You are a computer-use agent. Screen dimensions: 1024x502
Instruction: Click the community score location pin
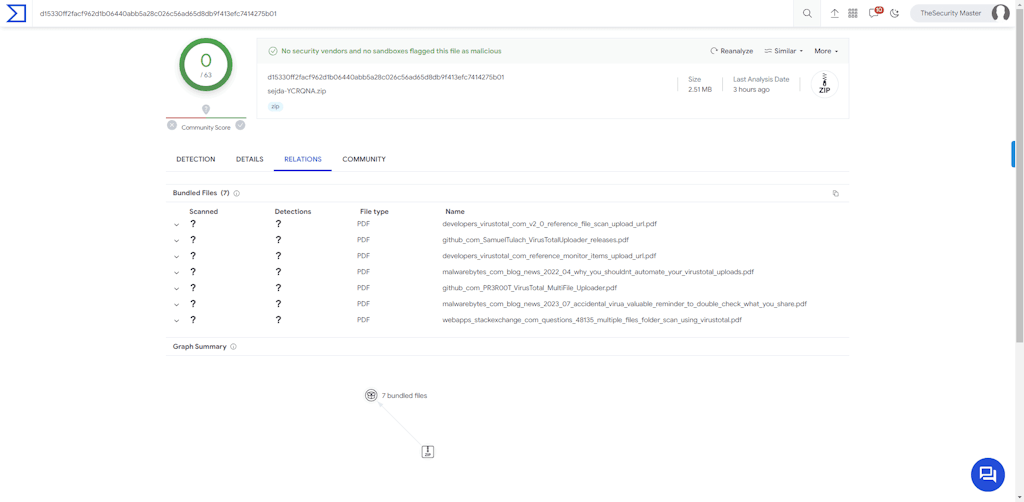(206, 109)
